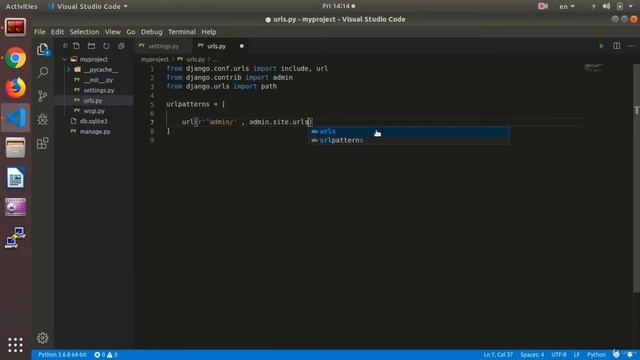The width and height of the screenshot is (640, 360).
Task: Open wsgi.py in the explorer
Action: [x=94, y=111]
